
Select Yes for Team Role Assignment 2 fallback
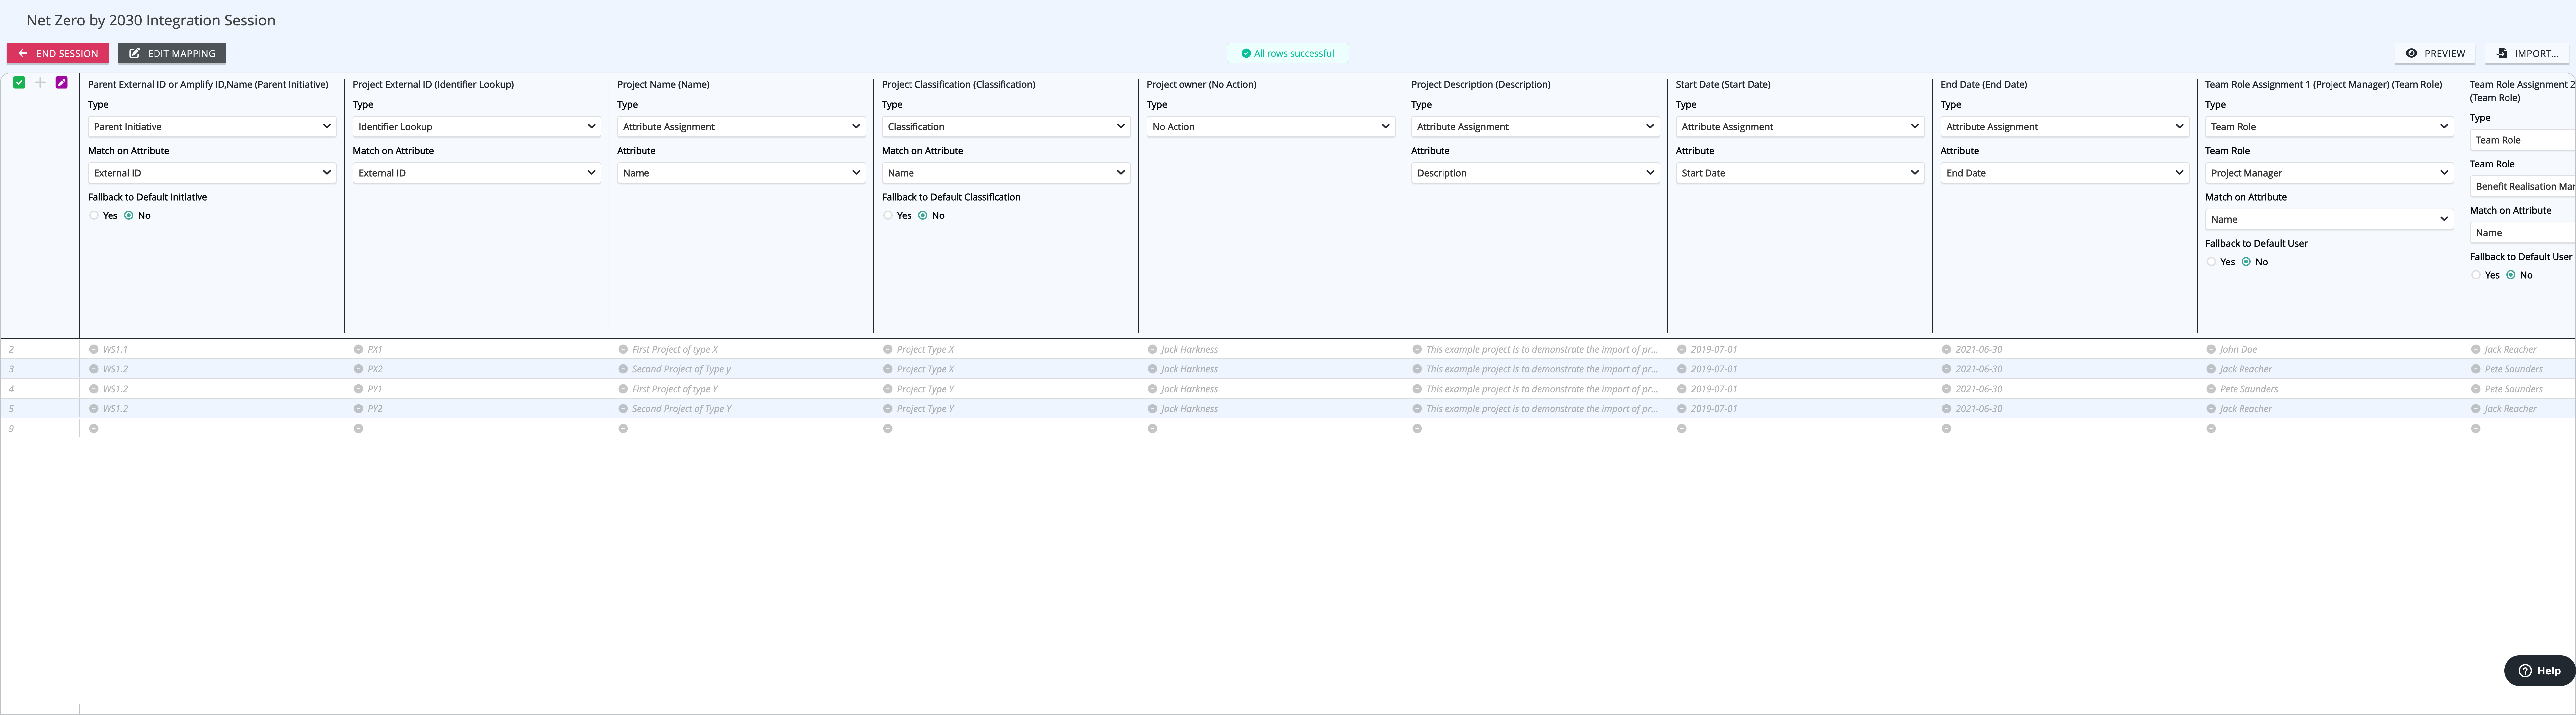pyautogui.click(x=2476, y=275)
